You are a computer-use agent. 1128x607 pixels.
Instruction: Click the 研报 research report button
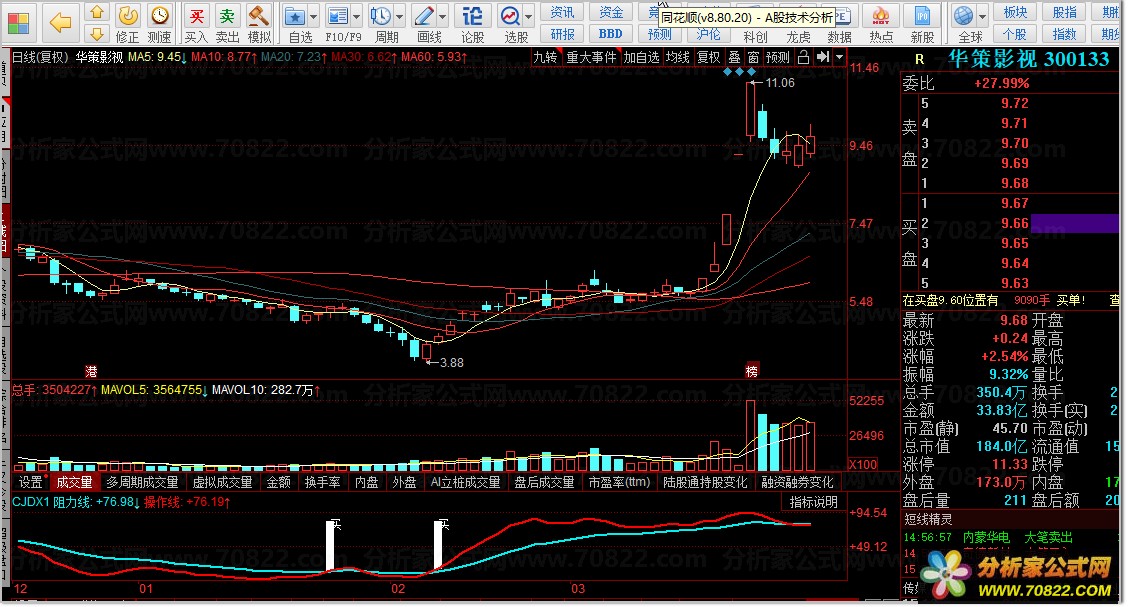click(x=563, y=34)
